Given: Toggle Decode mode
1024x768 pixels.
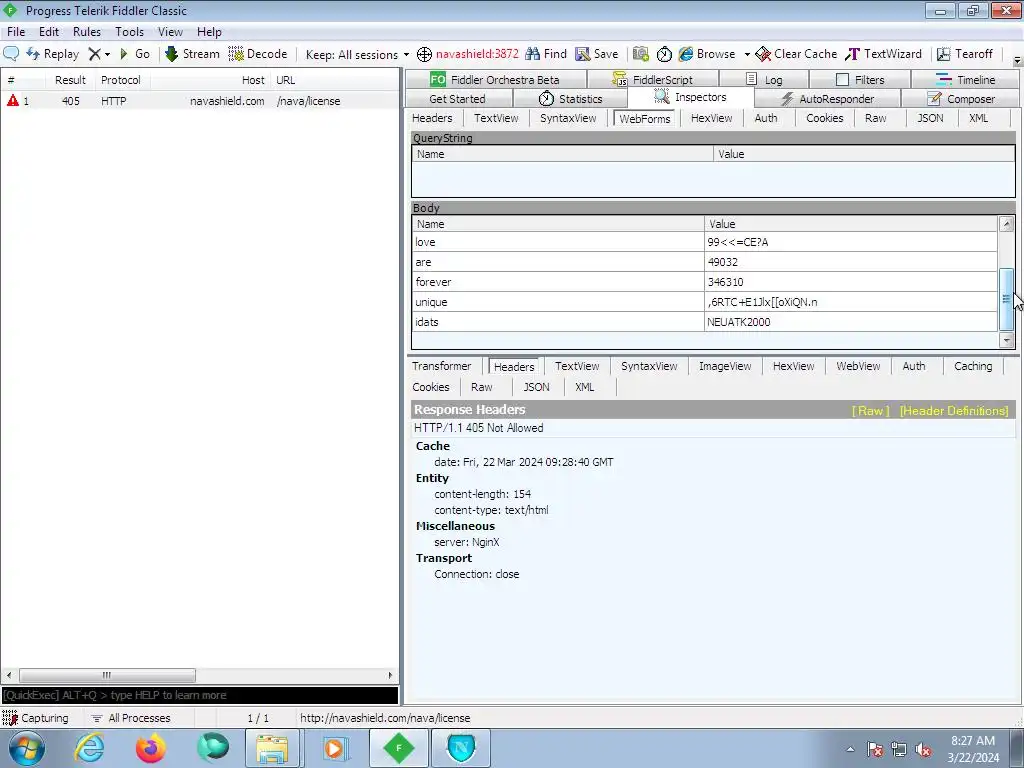Looking at the screenshot, I should coord(258,54).
